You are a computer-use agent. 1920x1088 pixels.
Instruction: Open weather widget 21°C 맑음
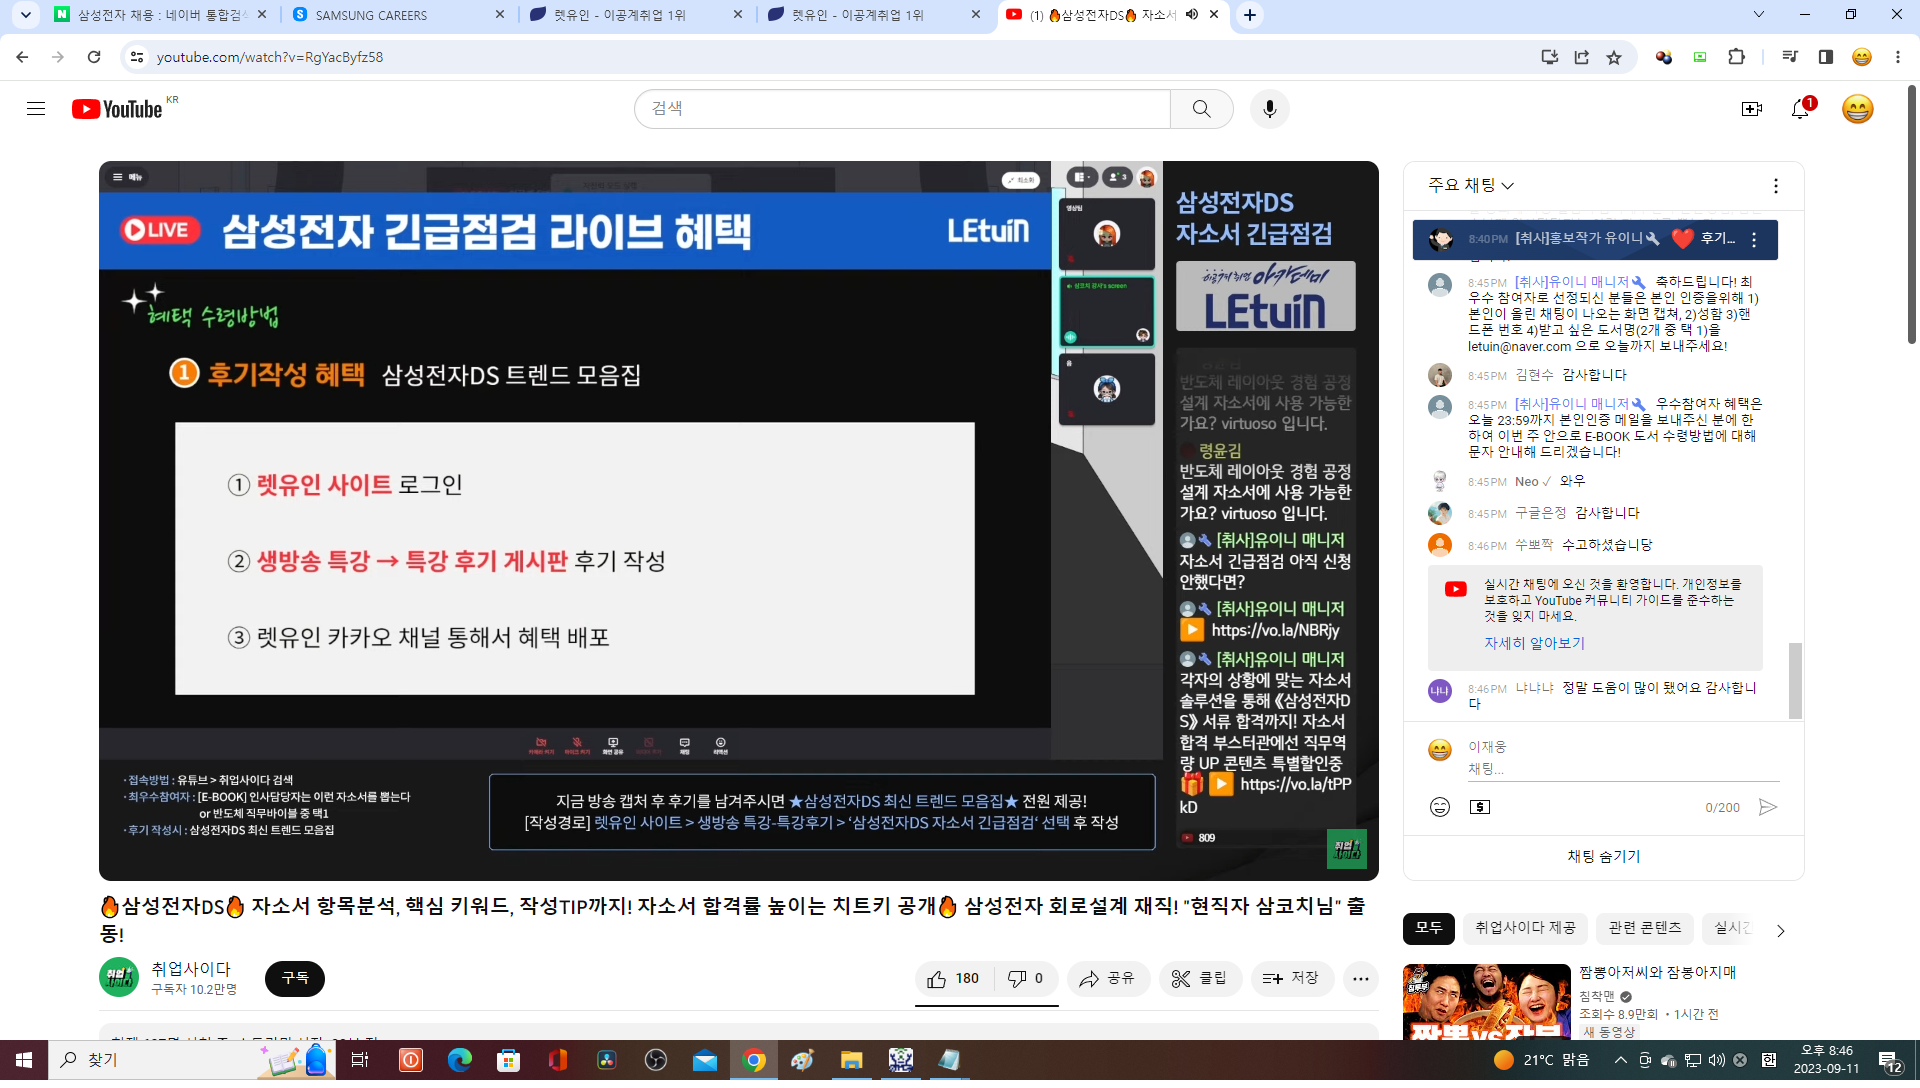pos(1542,1060)
